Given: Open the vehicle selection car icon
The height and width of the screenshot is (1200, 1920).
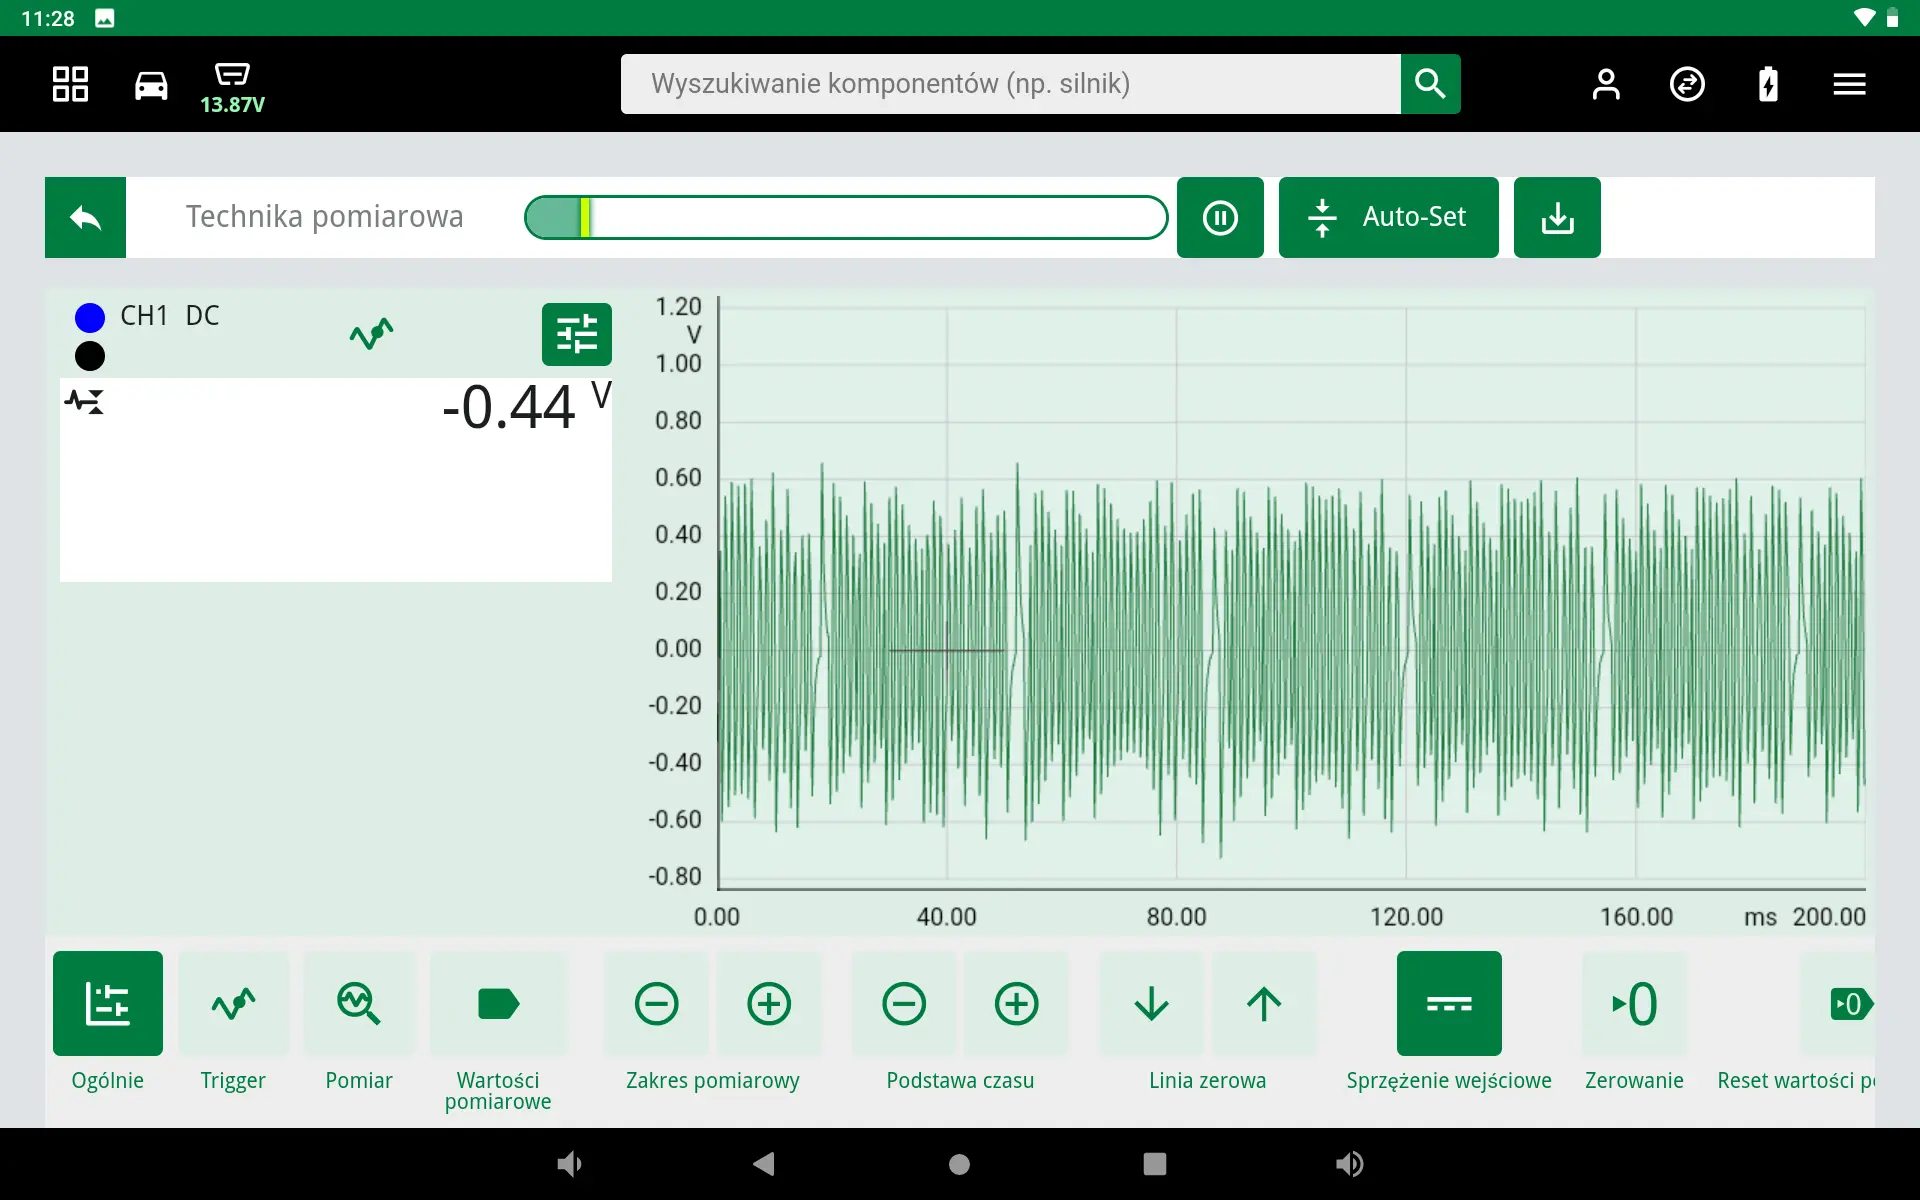Looking at the screenshot, I should [151, 85].
